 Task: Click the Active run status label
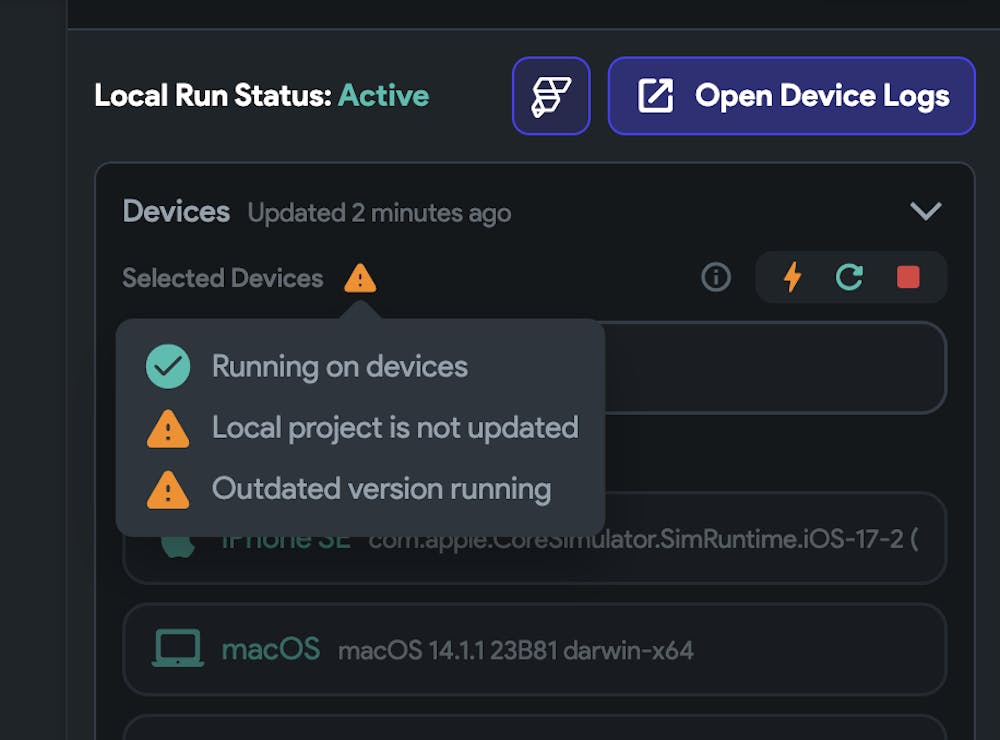tap(383, 96)
